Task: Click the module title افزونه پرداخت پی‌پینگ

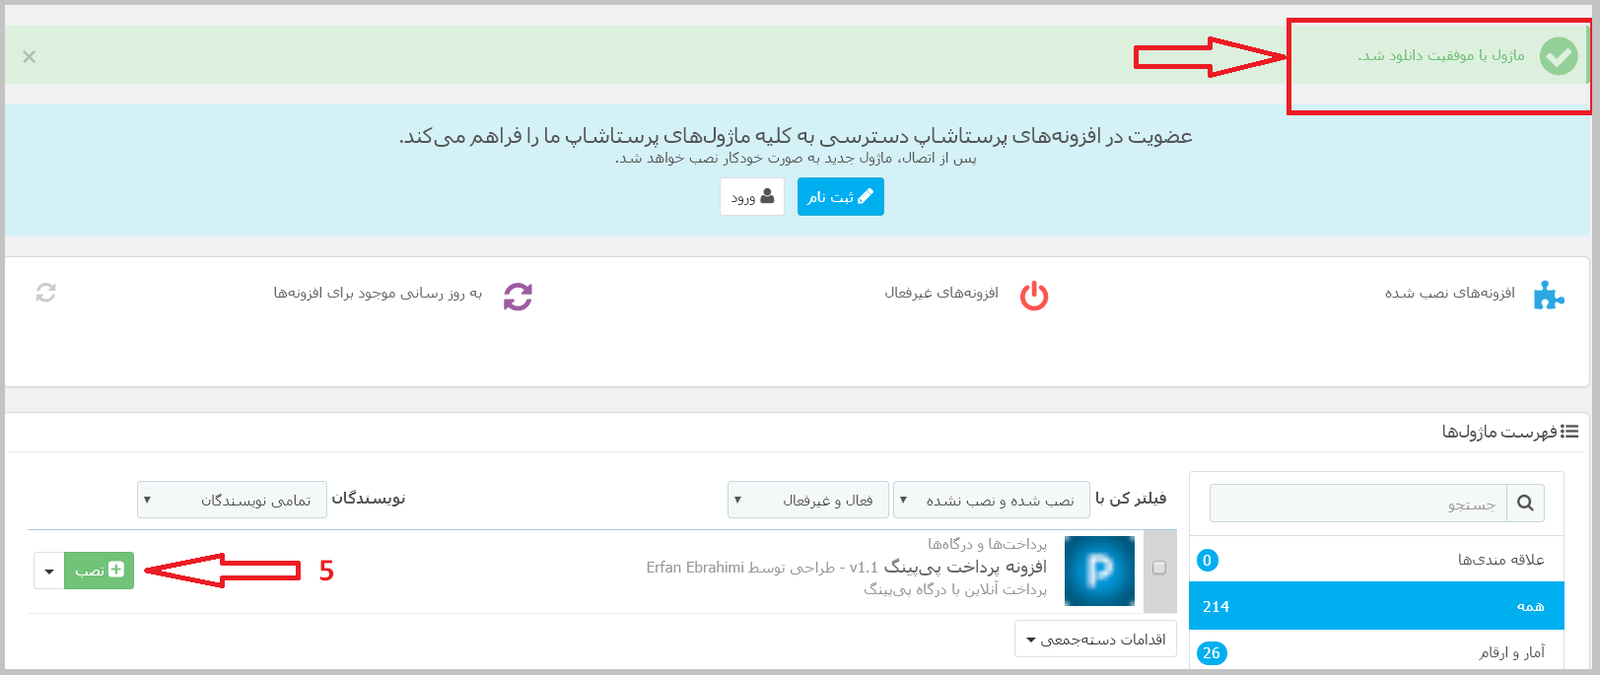Action: (x=965, y=567)
